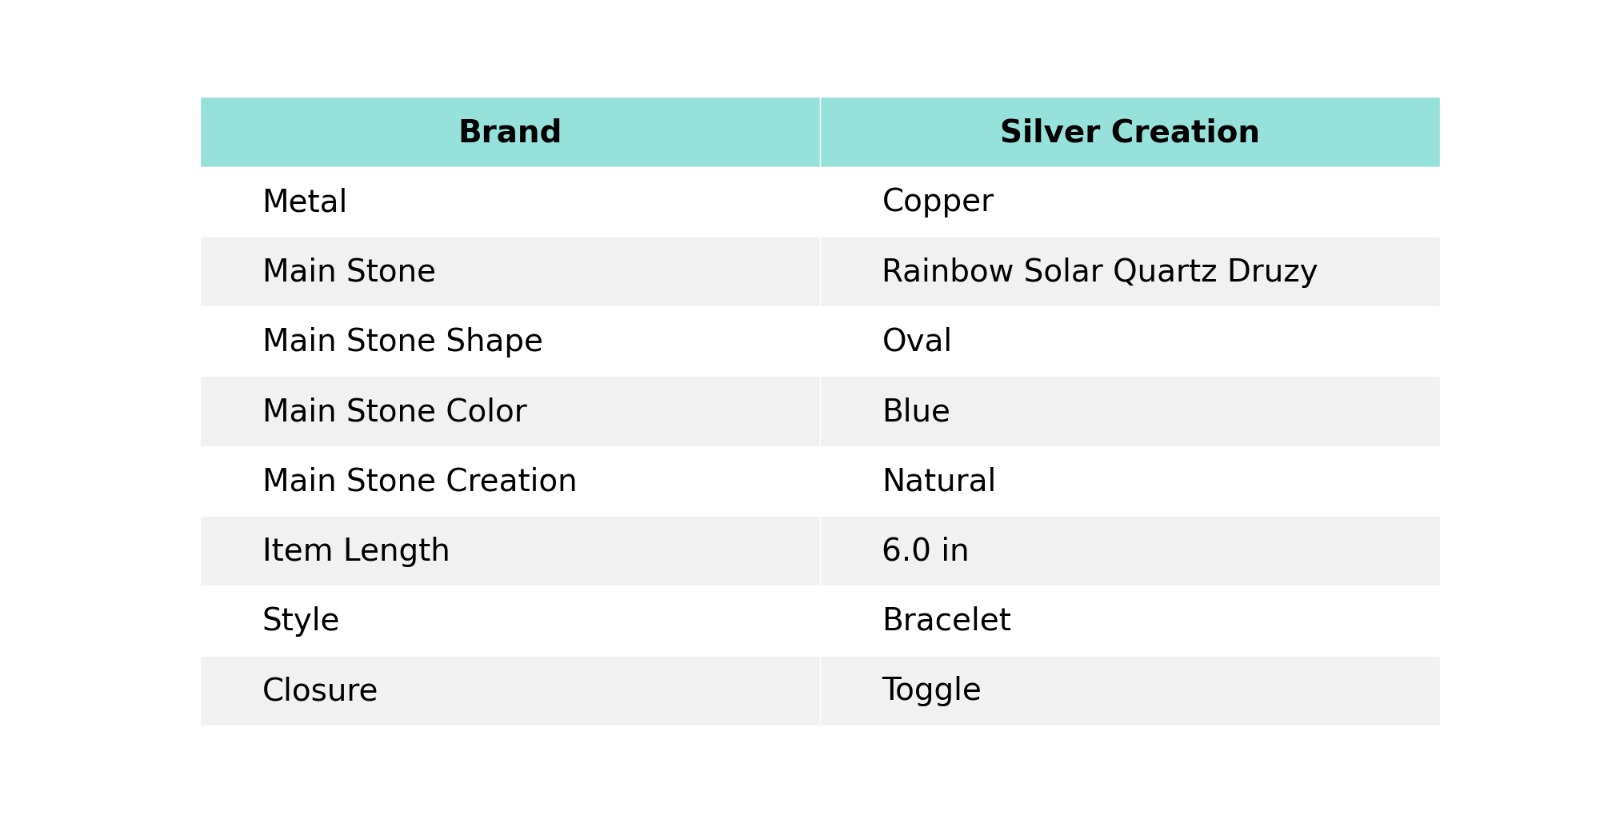Click the Main Stone label
This screenshot has width=1600, height=815.
coord(349,271)
